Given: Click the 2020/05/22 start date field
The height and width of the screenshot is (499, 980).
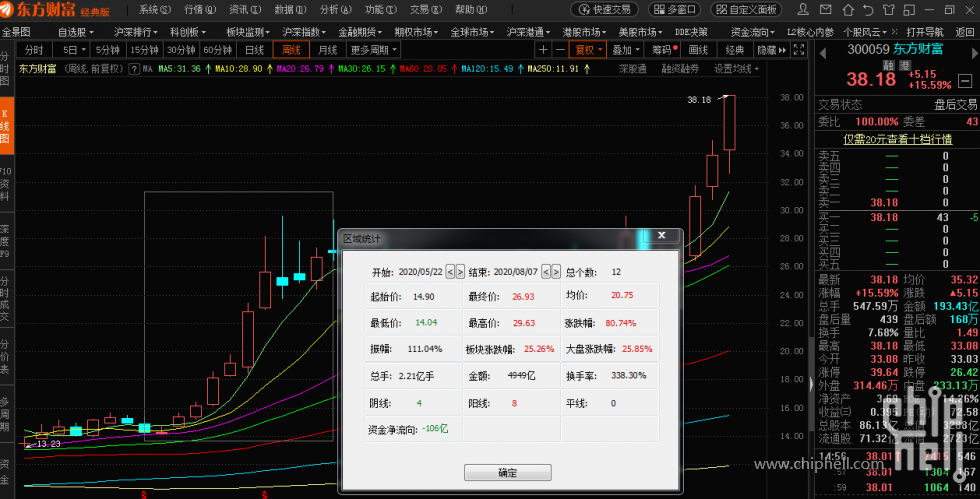Looking at the screenshot, I should [421, 272].
